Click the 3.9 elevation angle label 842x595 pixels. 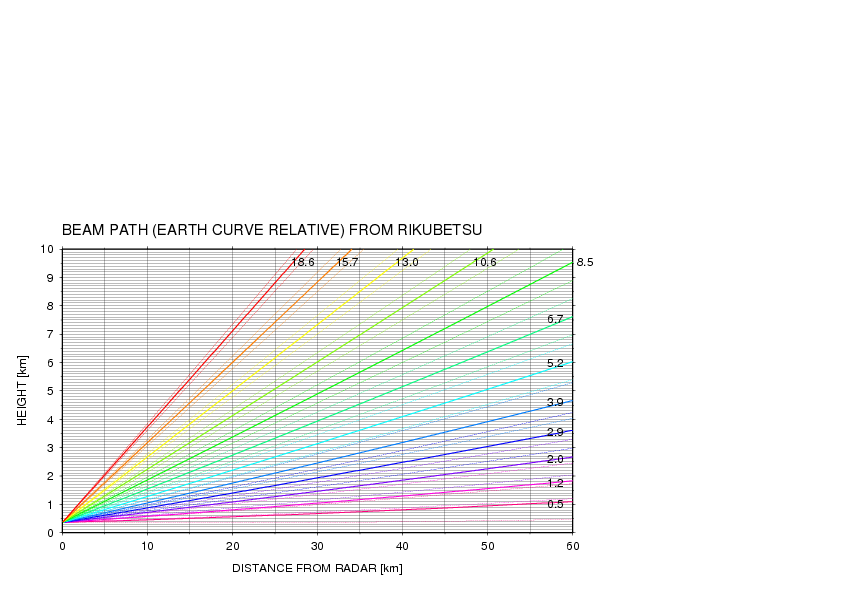[x=555, y=402]
